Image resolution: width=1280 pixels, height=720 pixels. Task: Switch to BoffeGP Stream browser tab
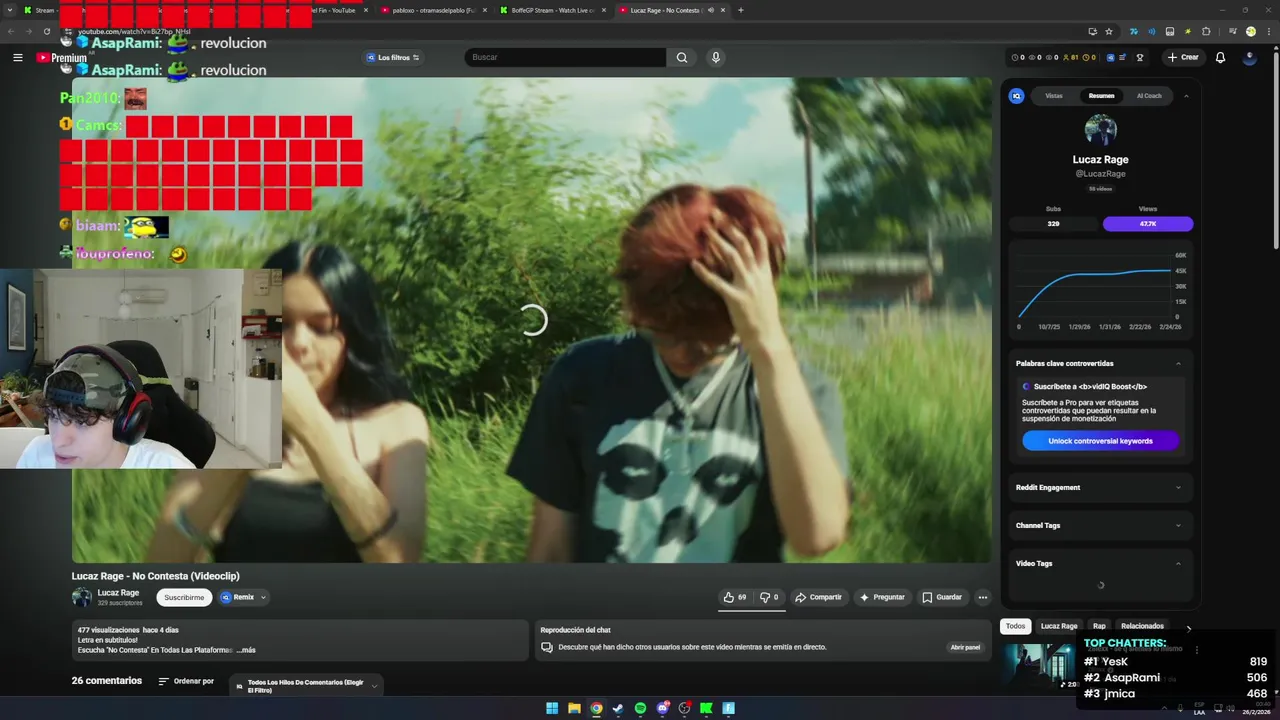pos(553,10)
